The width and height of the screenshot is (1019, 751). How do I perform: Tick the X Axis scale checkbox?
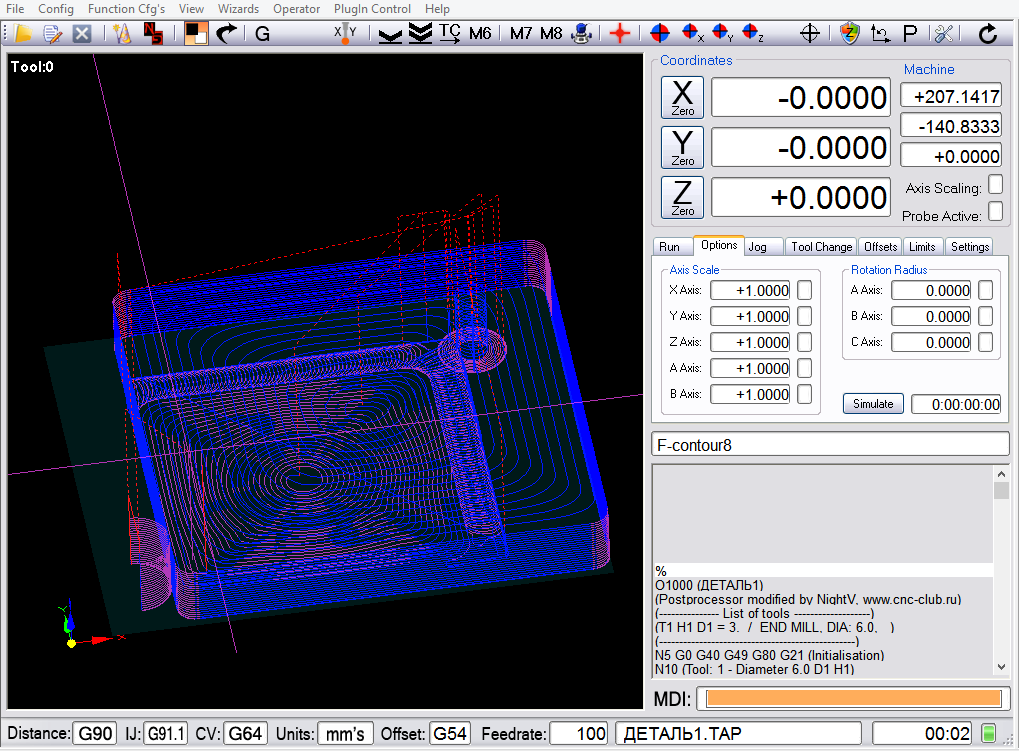804,290
